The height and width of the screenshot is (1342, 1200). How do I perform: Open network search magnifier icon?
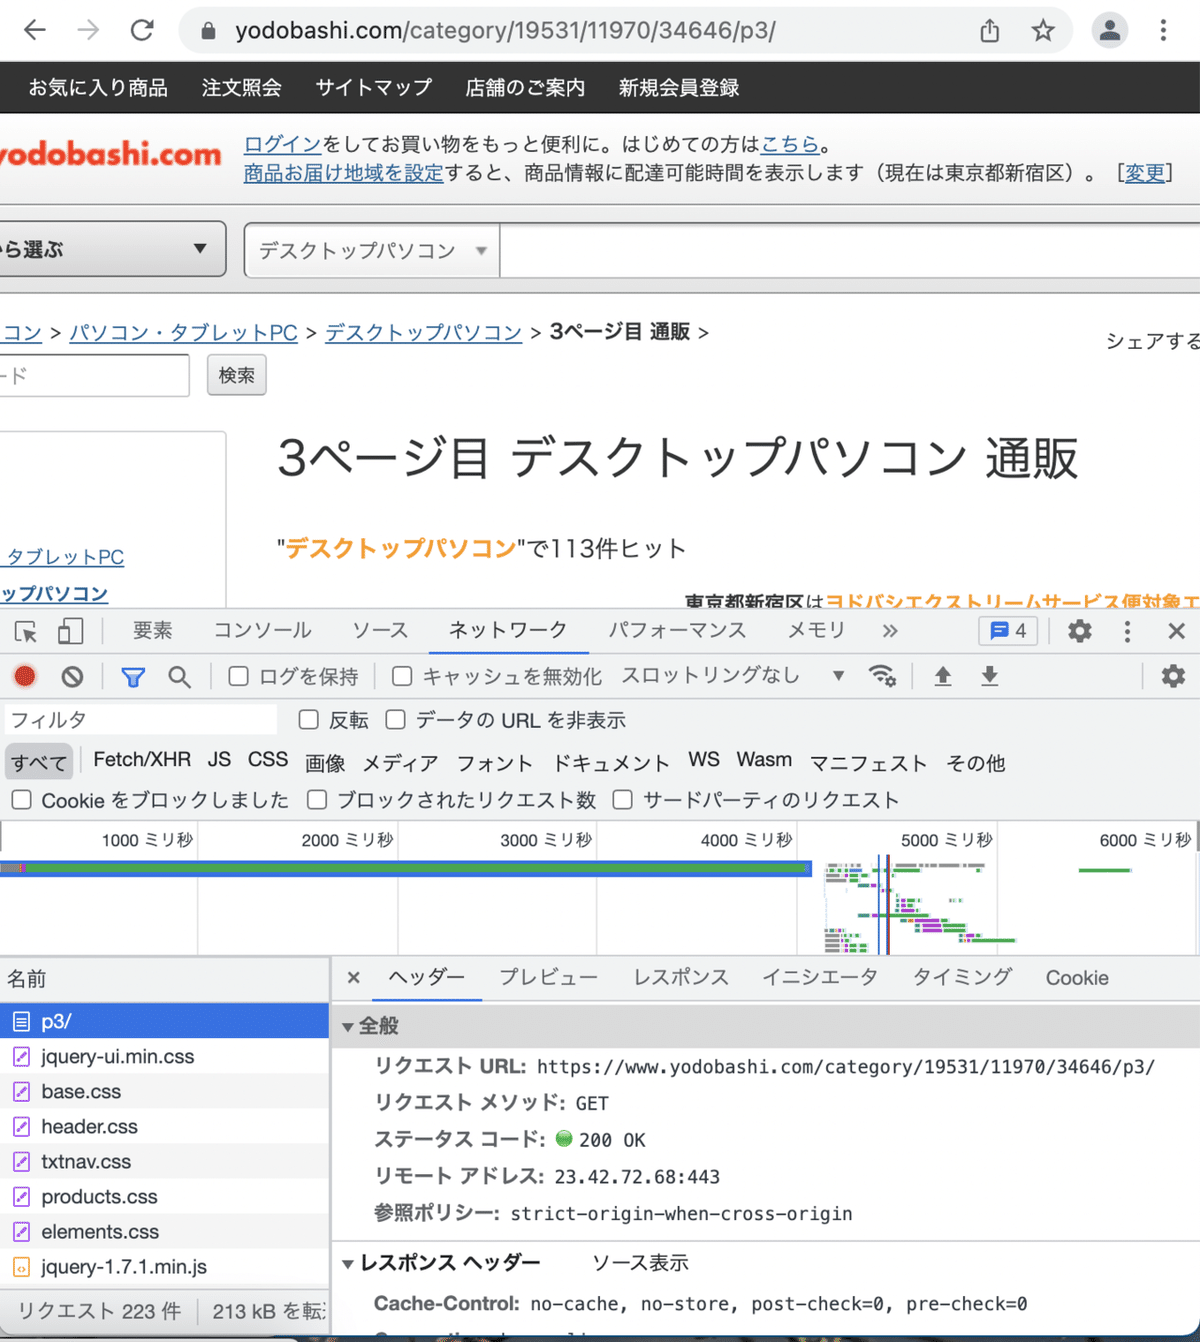click(179, 677)
